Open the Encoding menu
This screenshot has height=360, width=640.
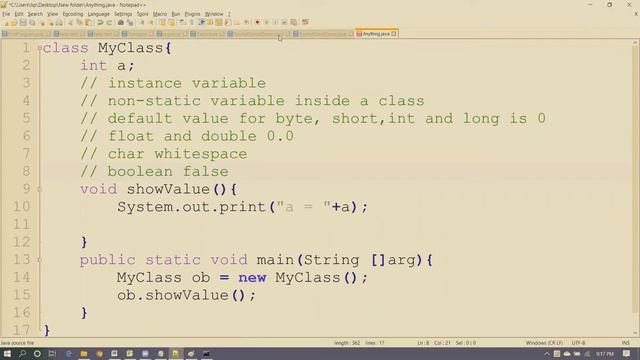[73, 14]
